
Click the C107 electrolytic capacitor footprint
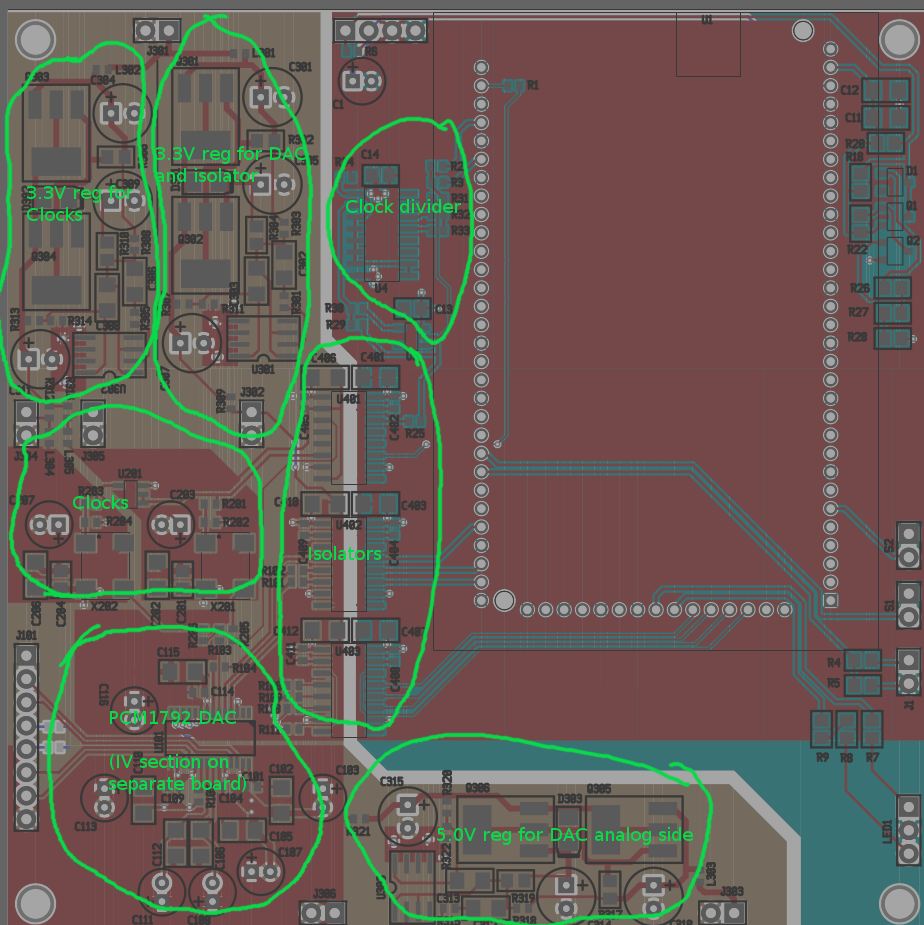pos(260,871)
